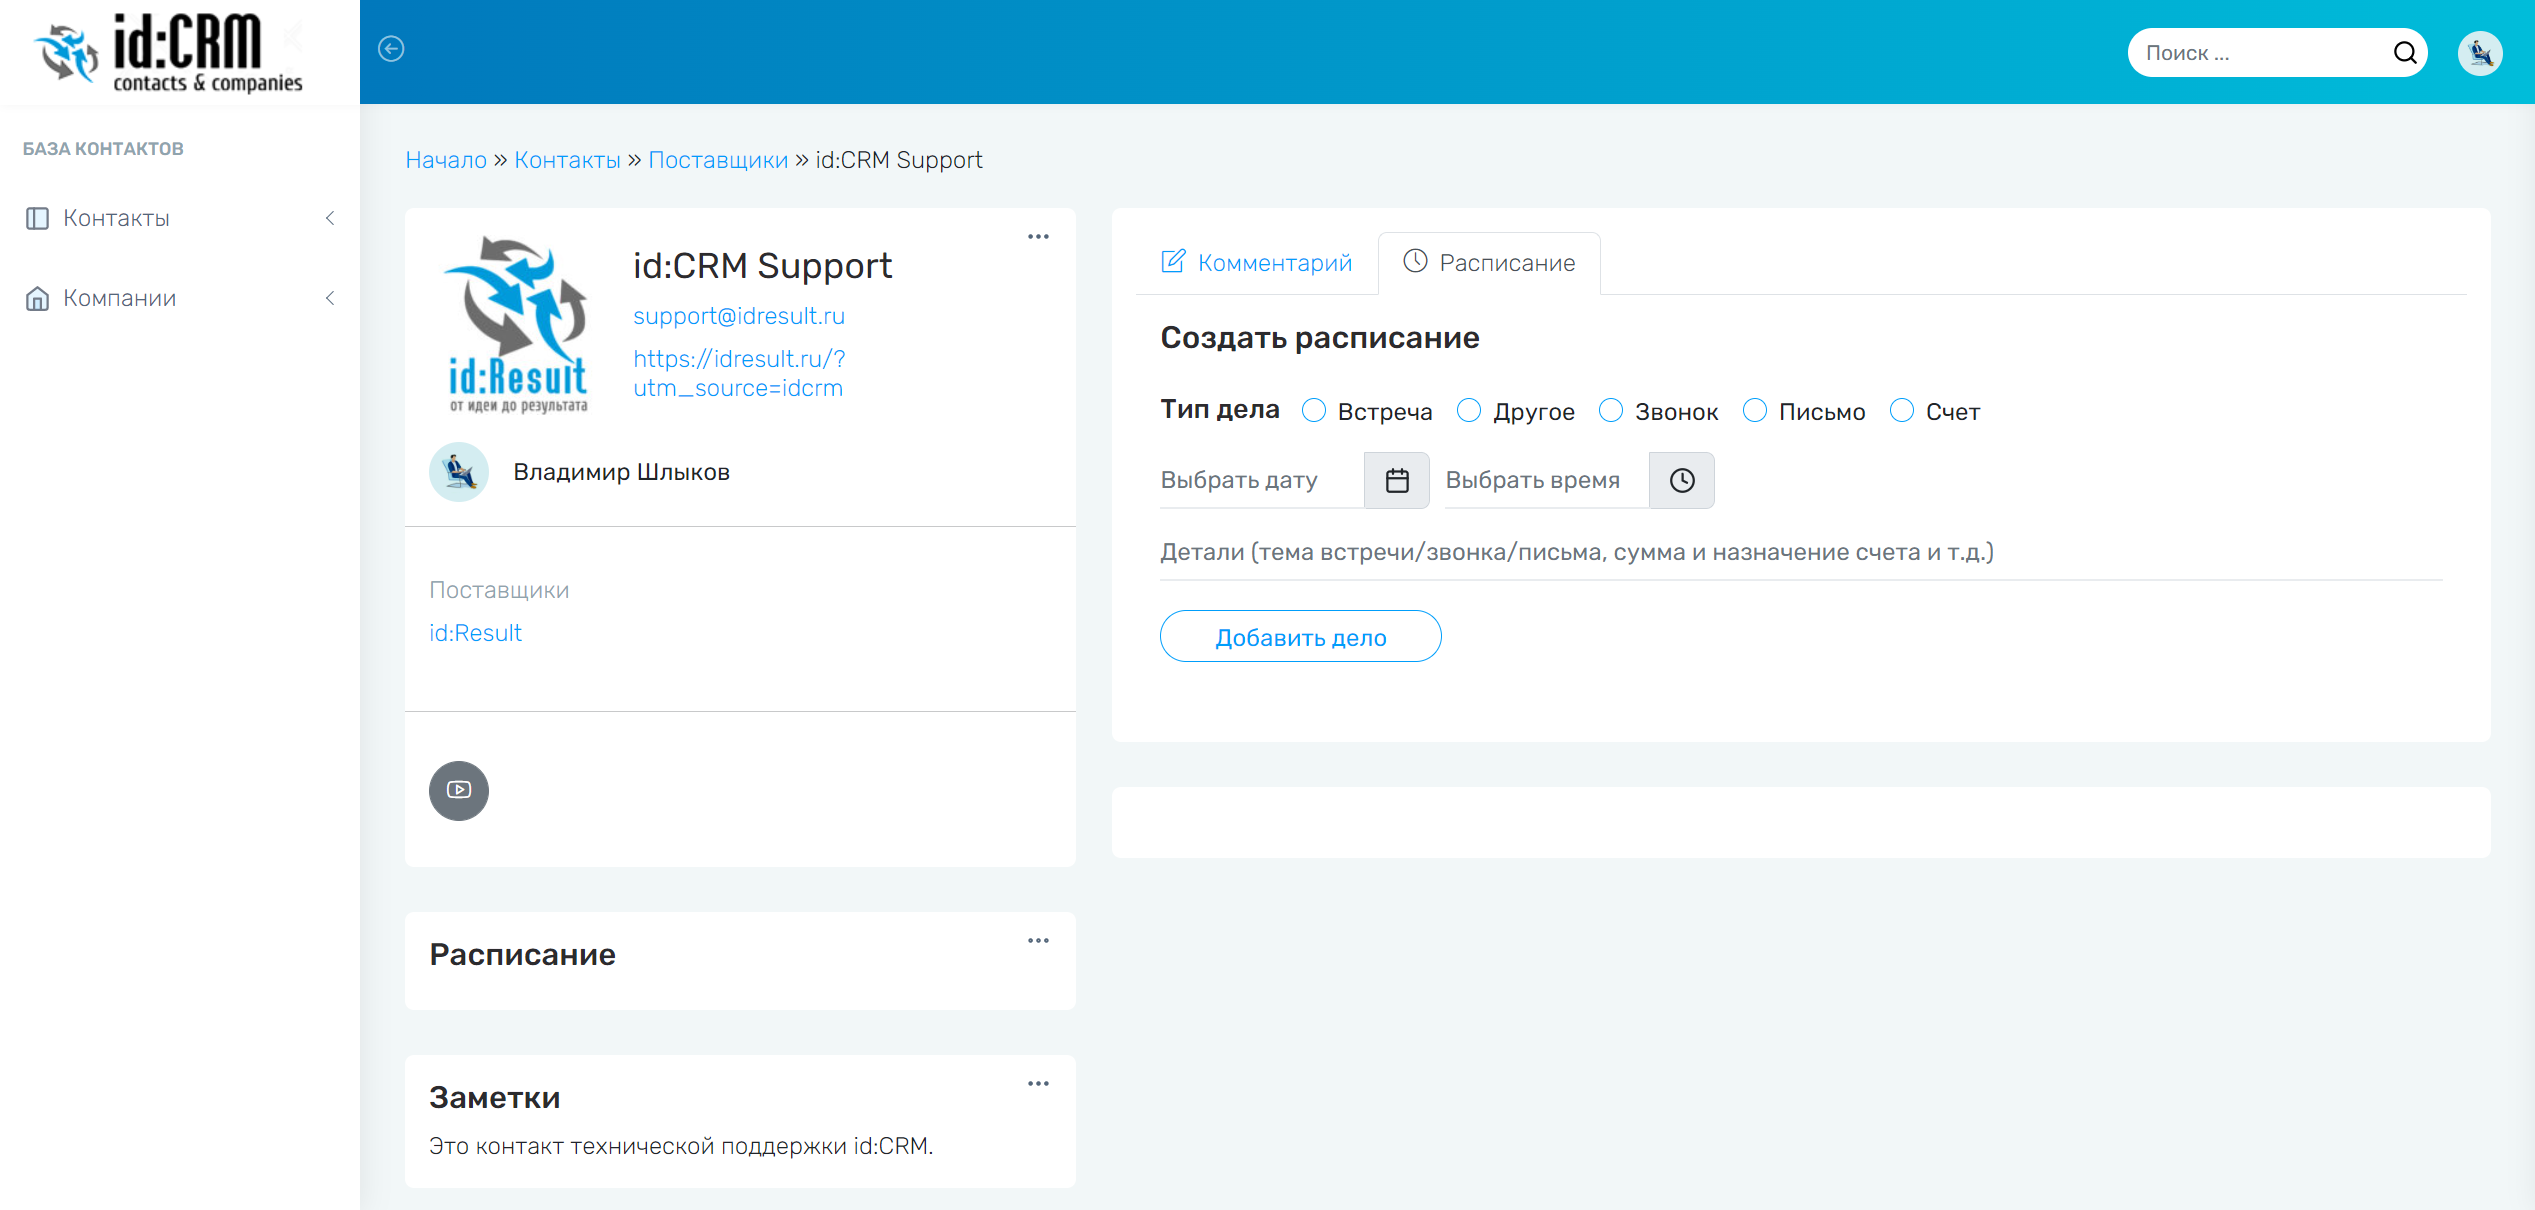Go to Поставщики breadcrumb link
The height and width of the screenshot is (1210, 2535).
pyautogui.click(x=718, y=160)
